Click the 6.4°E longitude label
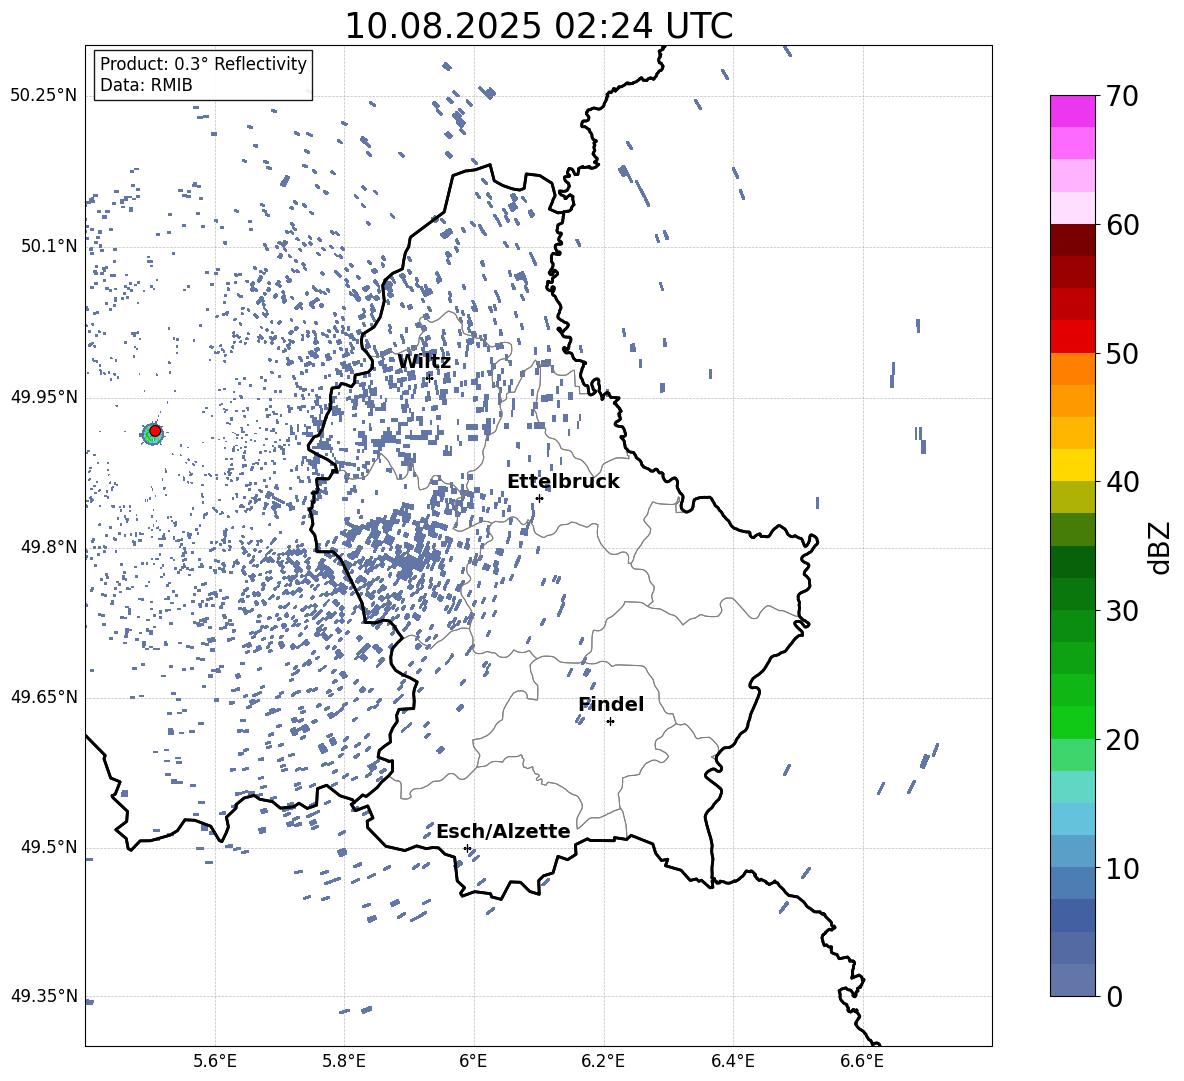 (732, 1061)
